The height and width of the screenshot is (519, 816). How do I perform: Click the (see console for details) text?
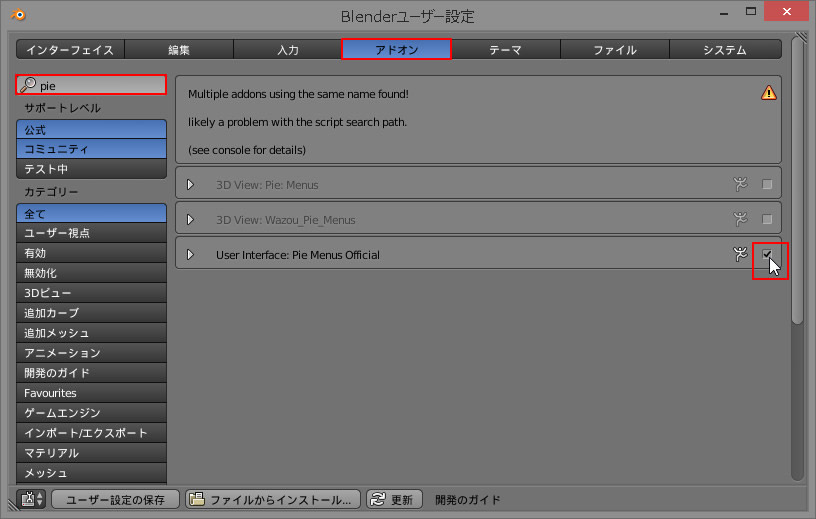pos(247,150)
